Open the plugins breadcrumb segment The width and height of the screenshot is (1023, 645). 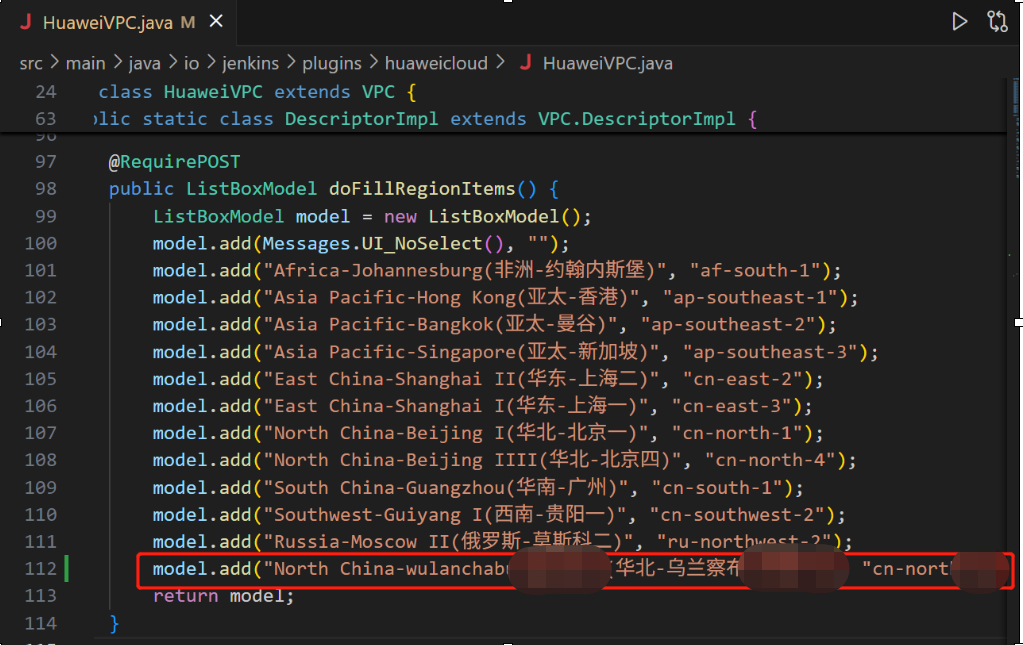(331, 63)
